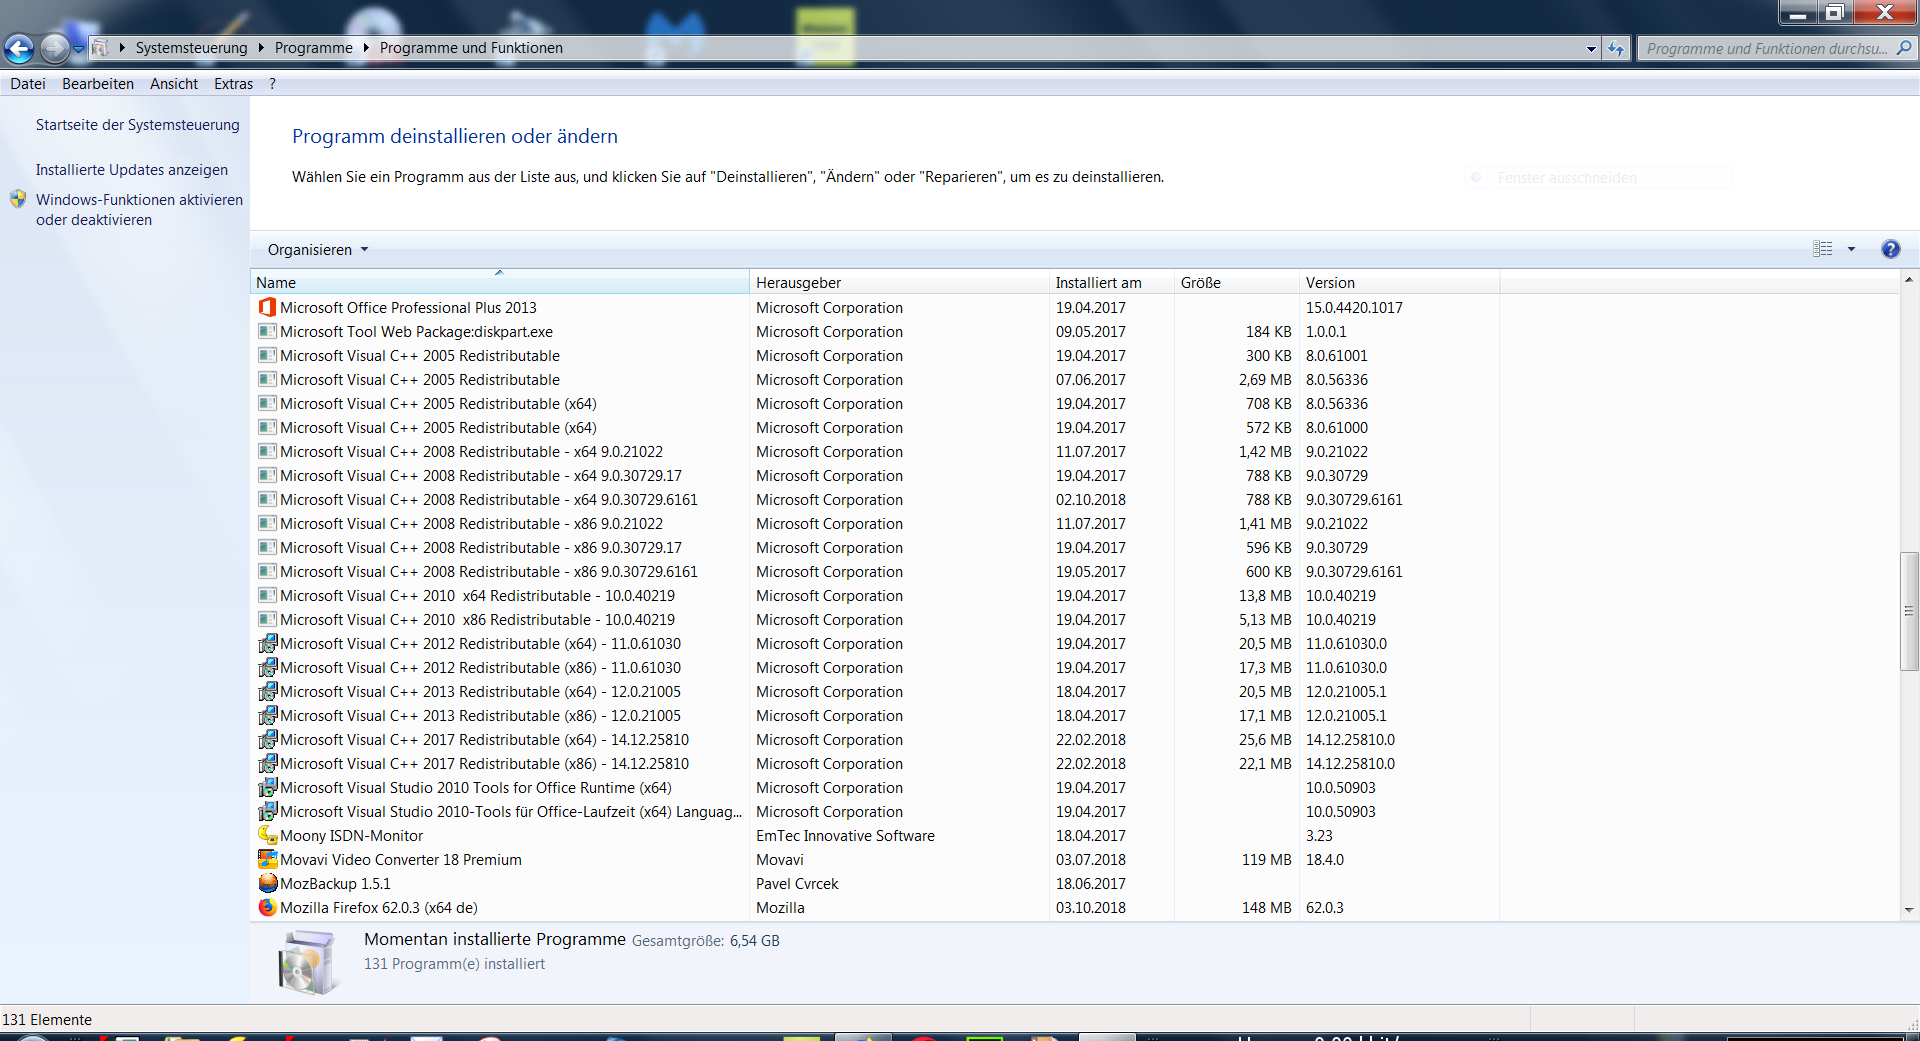Click Programme und Funktionen breadcrumb
1920x1041 pixels.
[x=471, y=47]
